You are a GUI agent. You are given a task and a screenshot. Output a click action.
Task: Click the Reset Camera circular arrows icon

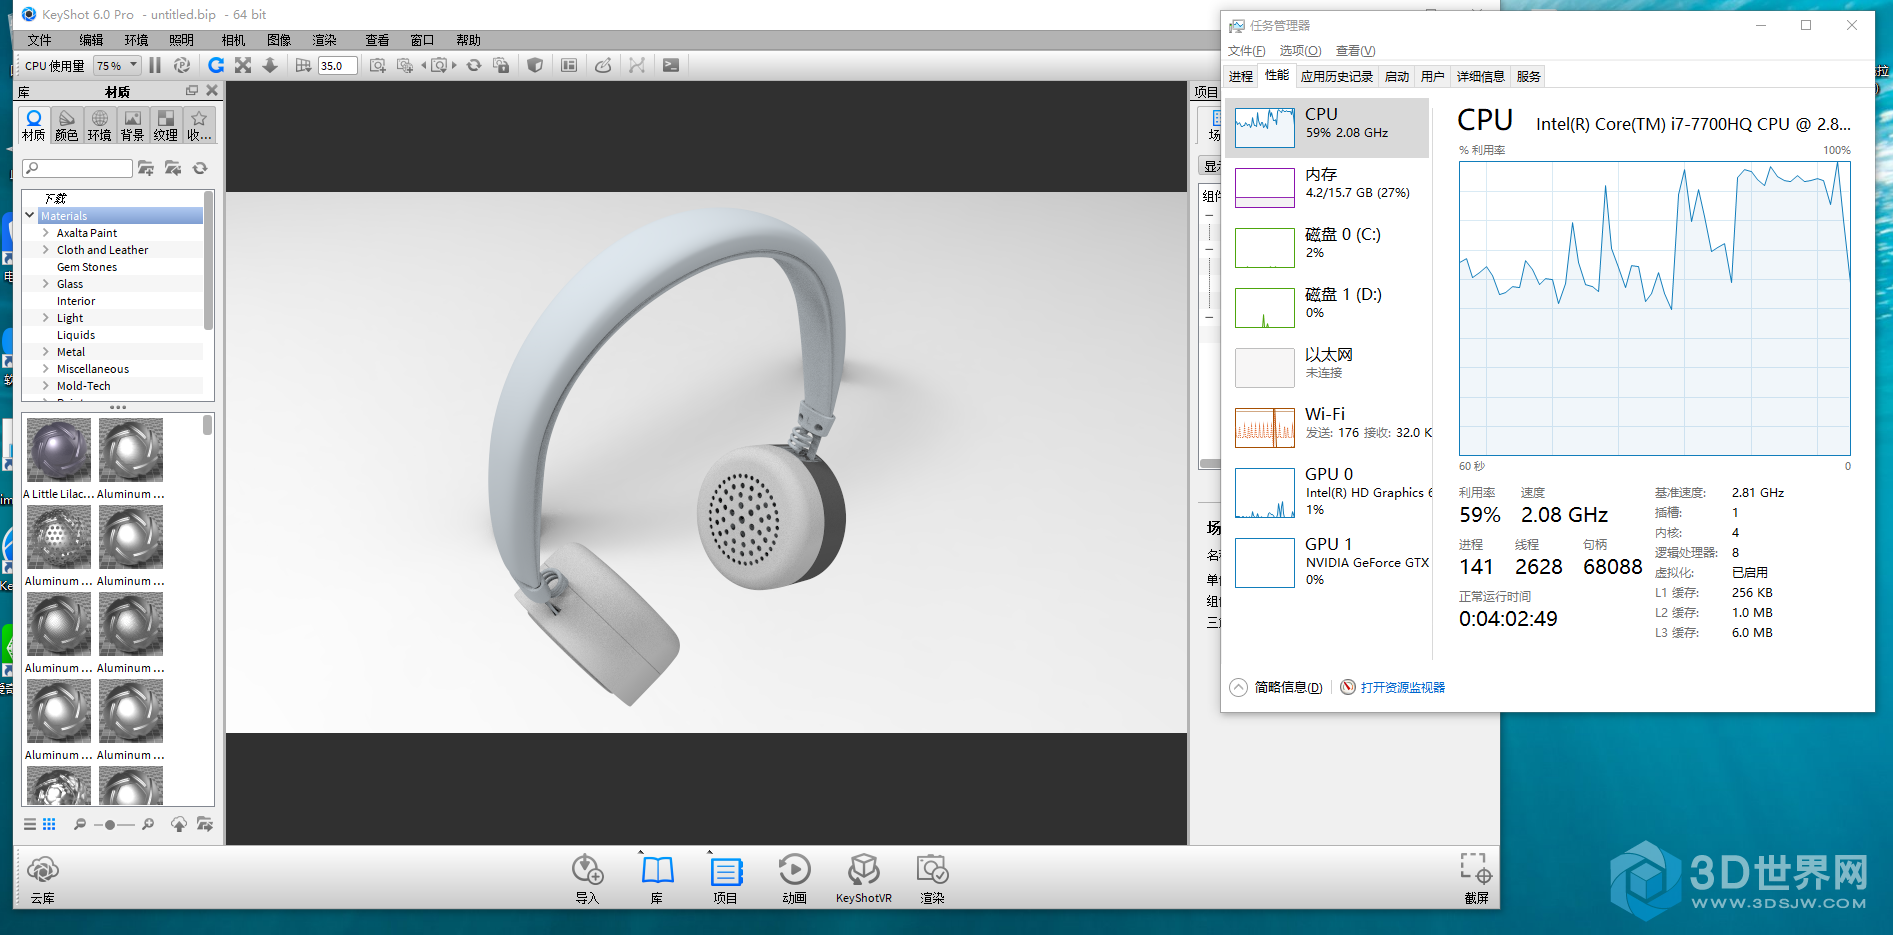(474, 65)
